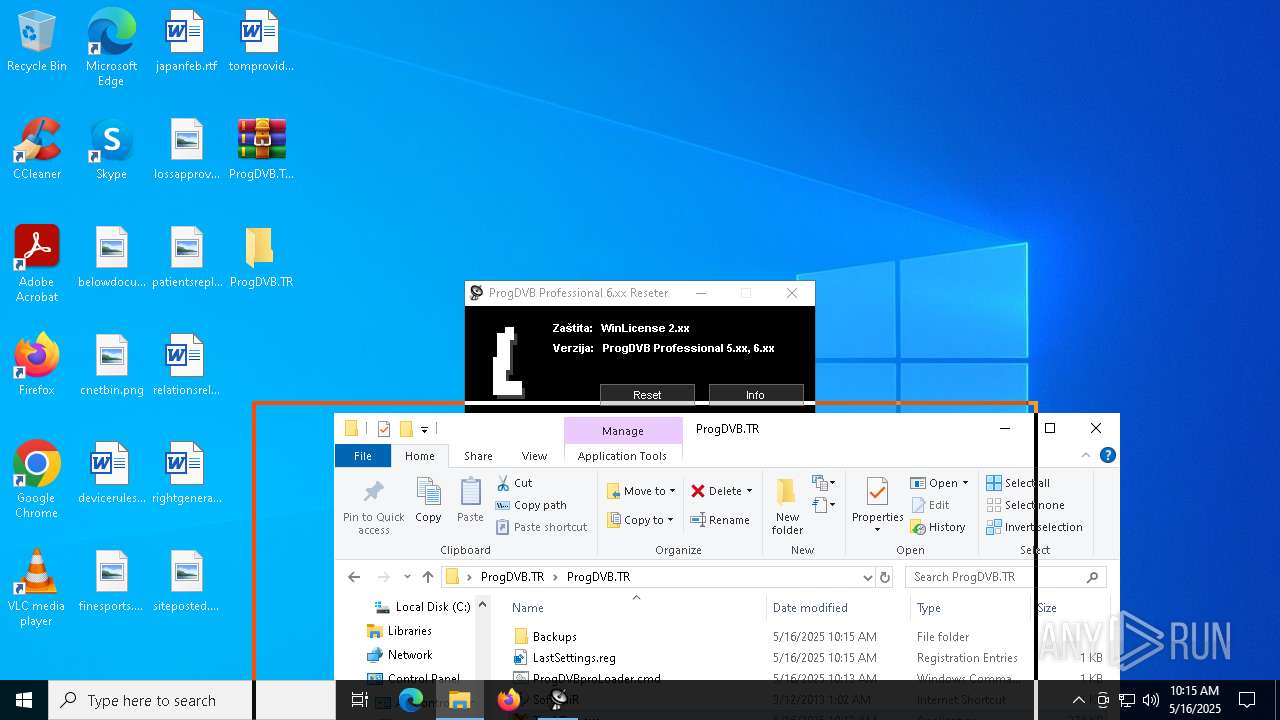Open New item dropdown in New group
Screen dimensions: 1280x720
(824, 484)
